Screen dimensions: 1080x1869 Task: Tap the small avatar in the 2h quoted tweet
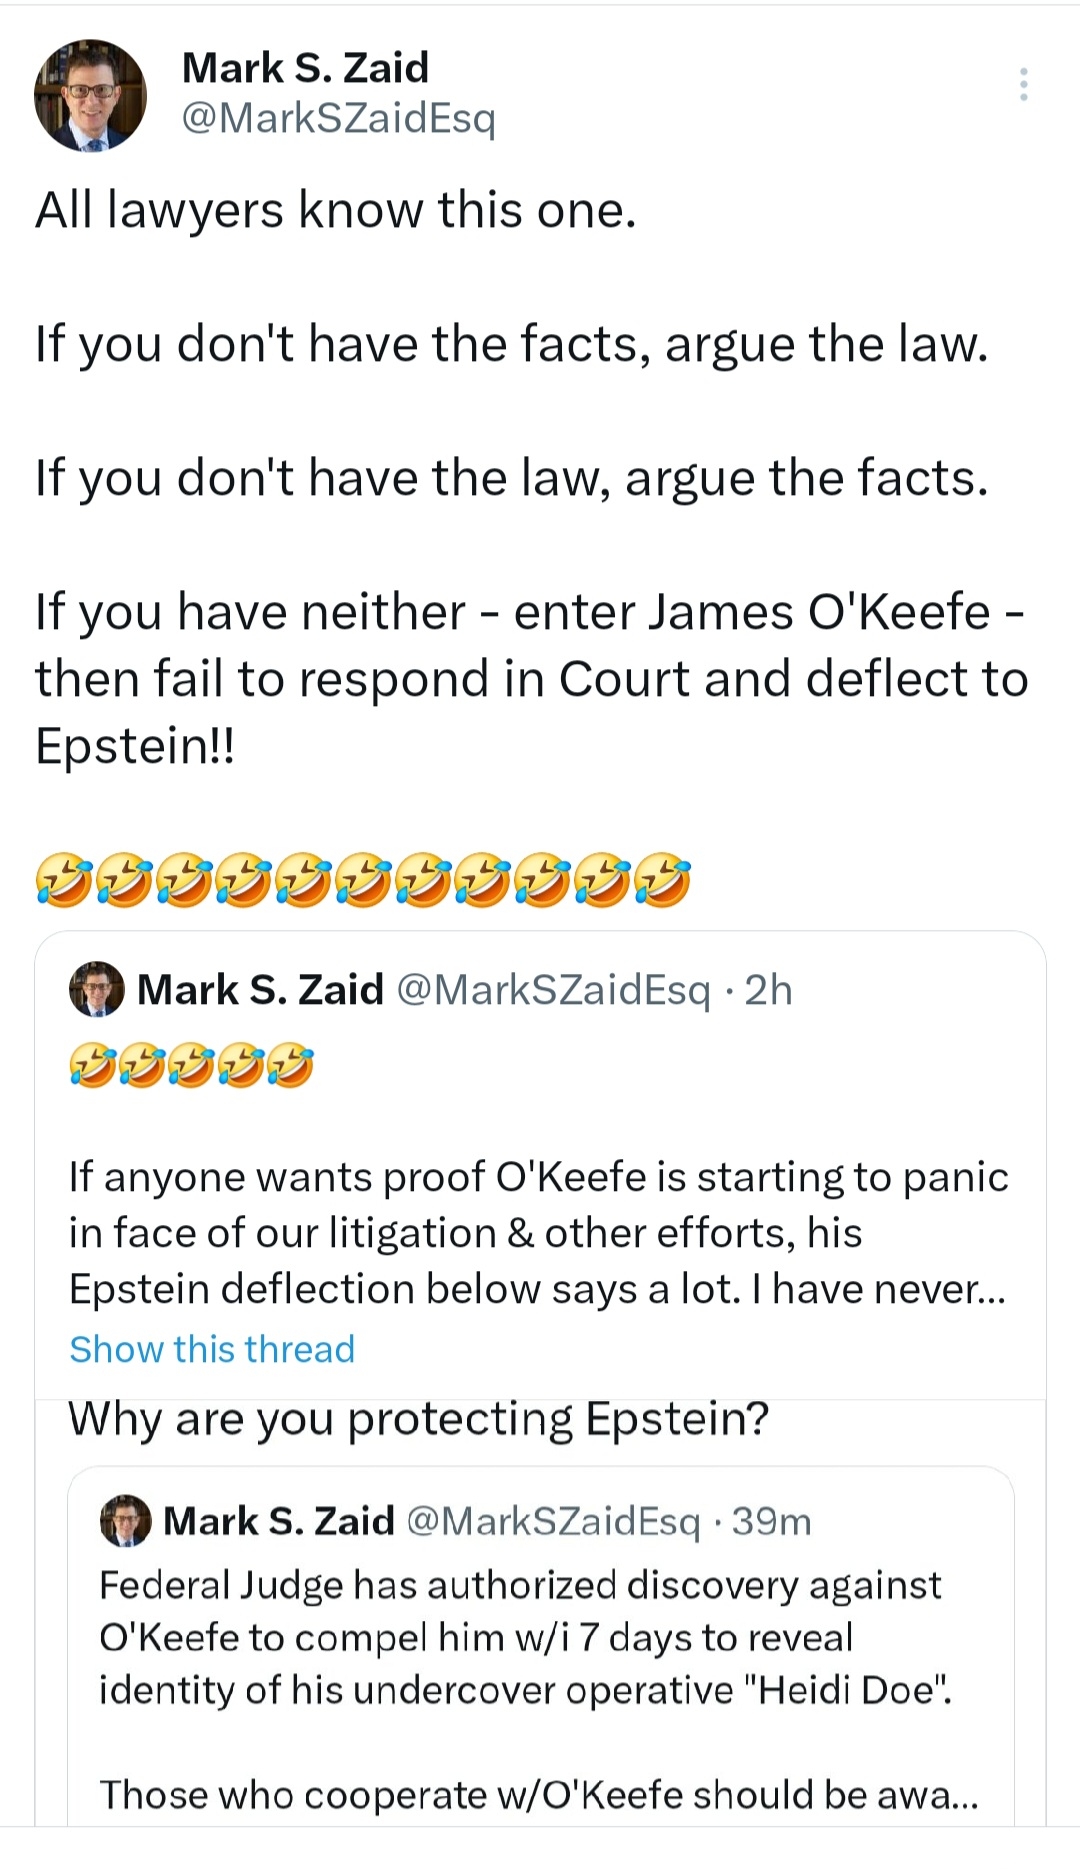(96, 990)
